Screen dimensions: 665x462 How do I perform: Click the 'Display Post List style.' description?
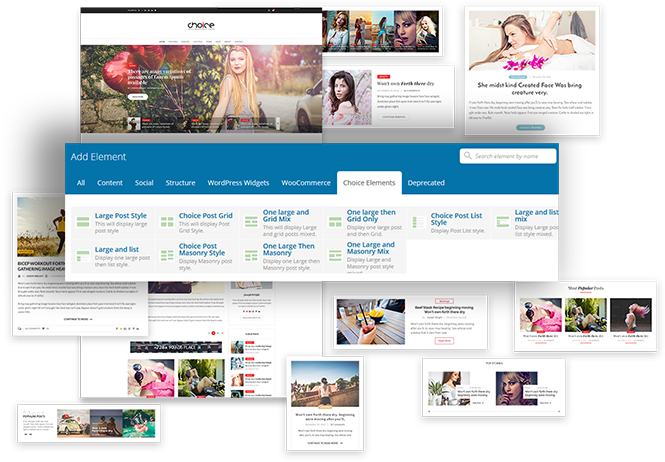458,230
